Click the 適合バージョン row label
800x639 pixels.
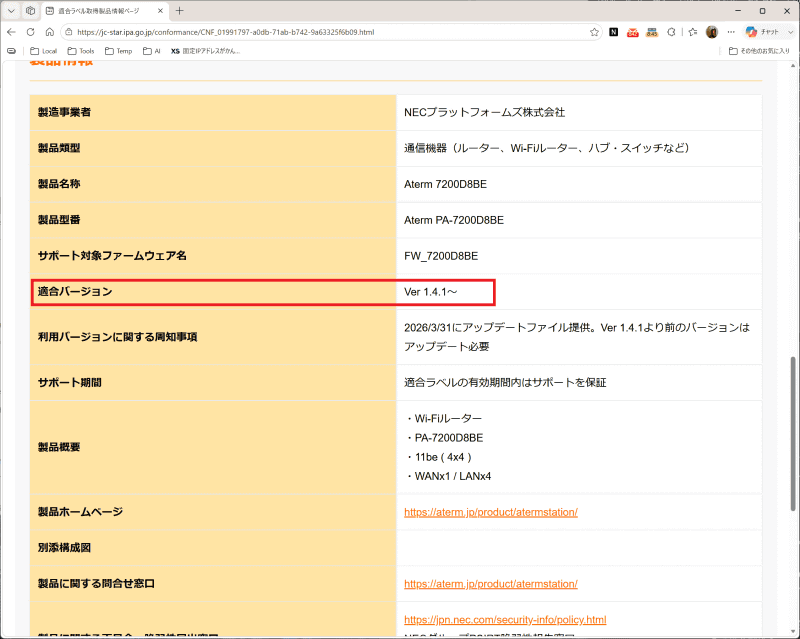pos(75,291)
